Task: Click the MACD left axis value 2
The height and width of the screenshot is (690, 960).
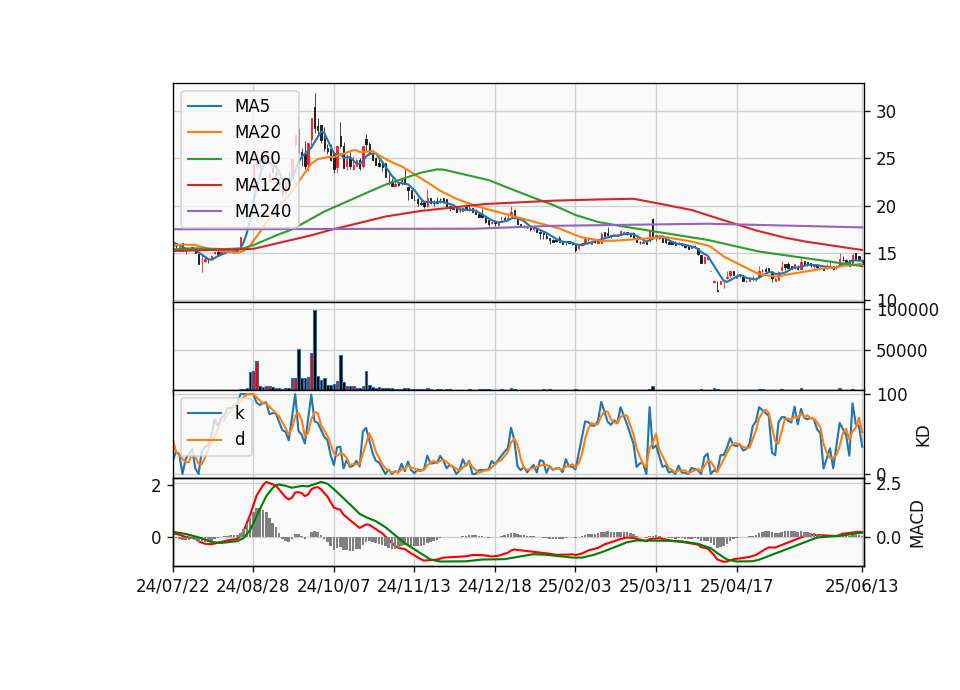Action: (157, 486)
